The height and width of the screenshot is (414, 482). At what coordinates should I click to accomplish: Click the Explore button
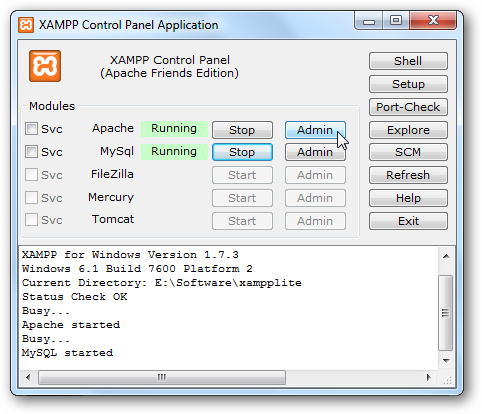[x=408, y=130]
